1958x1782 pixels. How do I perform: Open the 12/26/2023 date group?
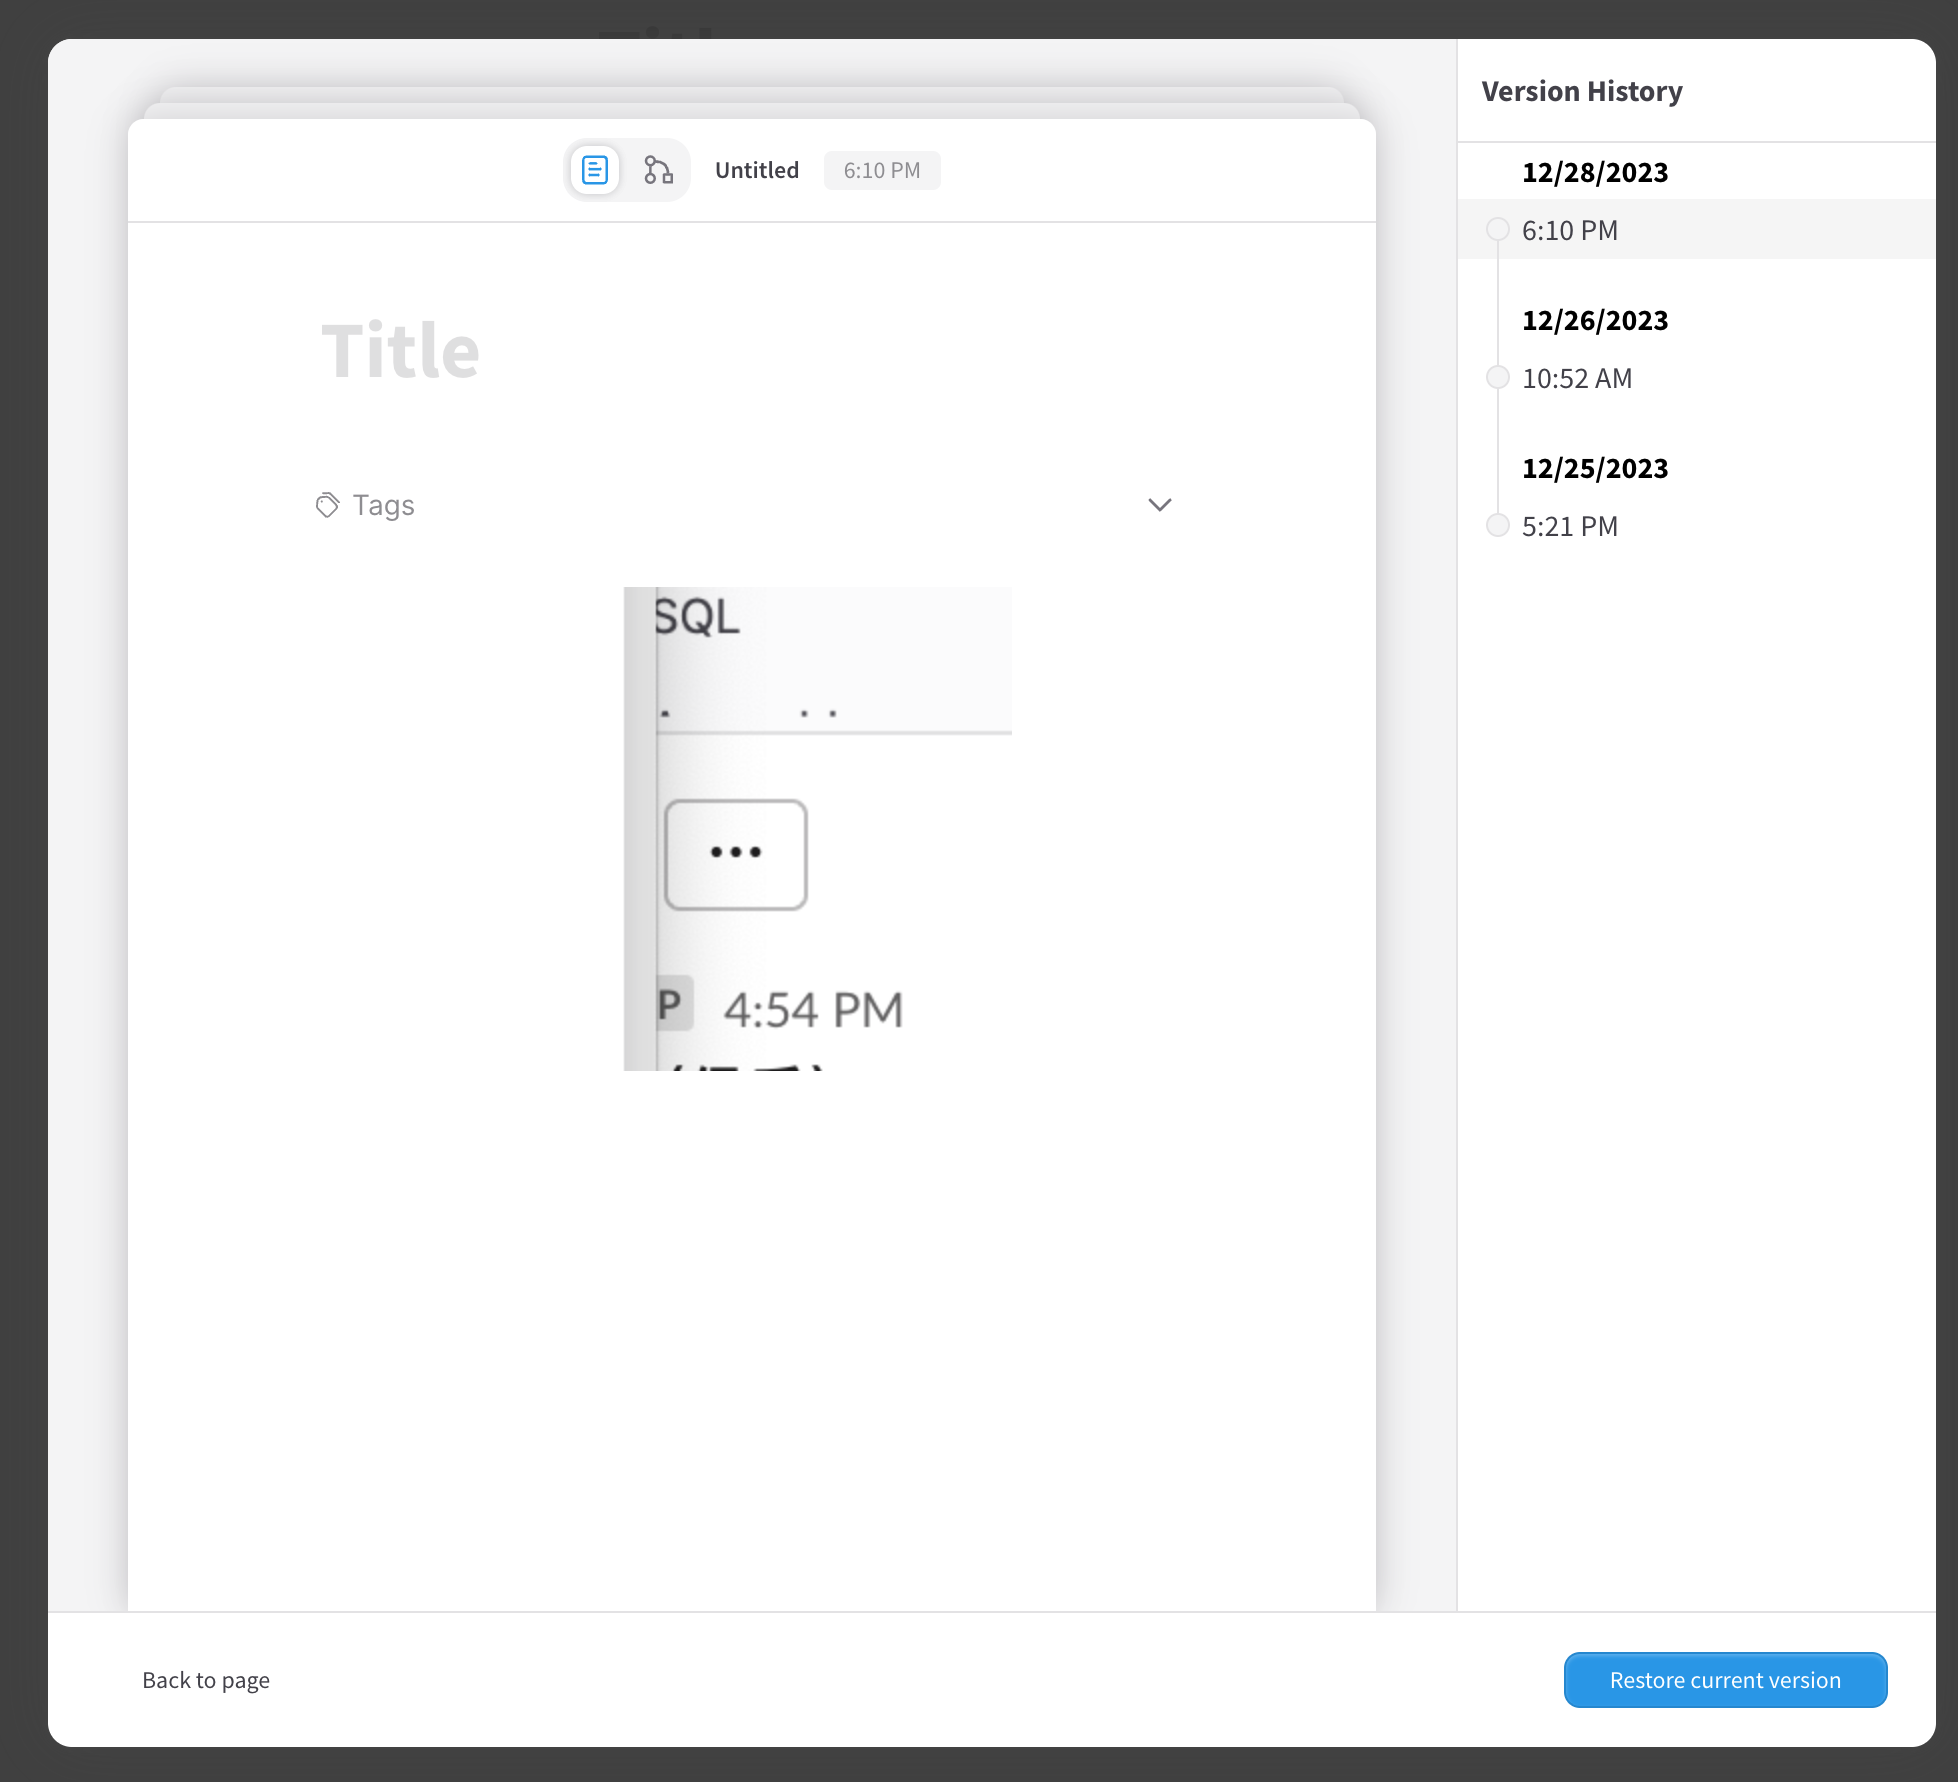tap(1594, 320)
